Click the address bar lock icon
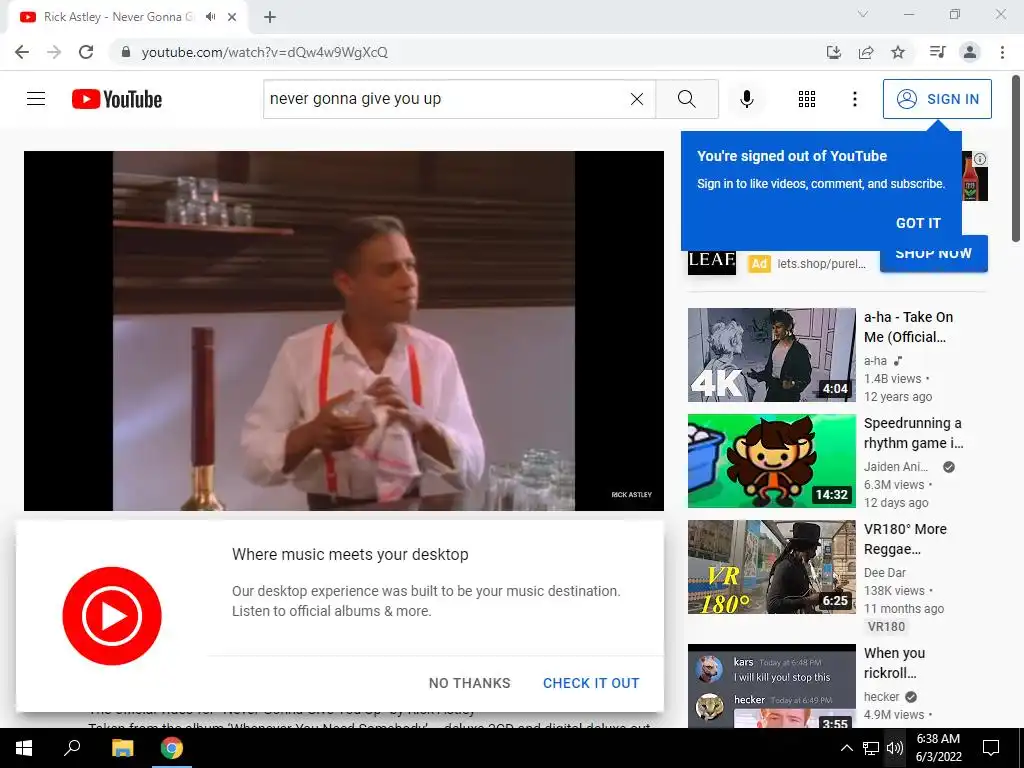 click(x=126, y=52)
